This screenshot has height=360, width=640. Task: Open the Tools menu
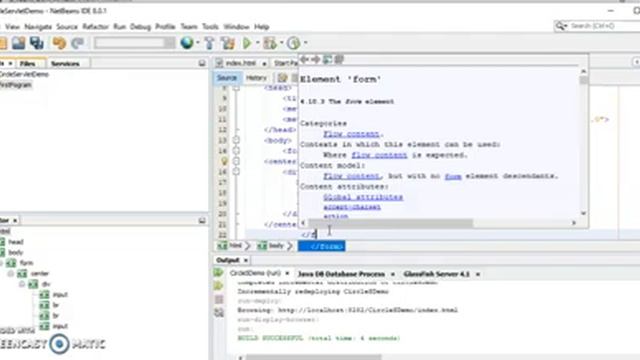pos(210,27)
